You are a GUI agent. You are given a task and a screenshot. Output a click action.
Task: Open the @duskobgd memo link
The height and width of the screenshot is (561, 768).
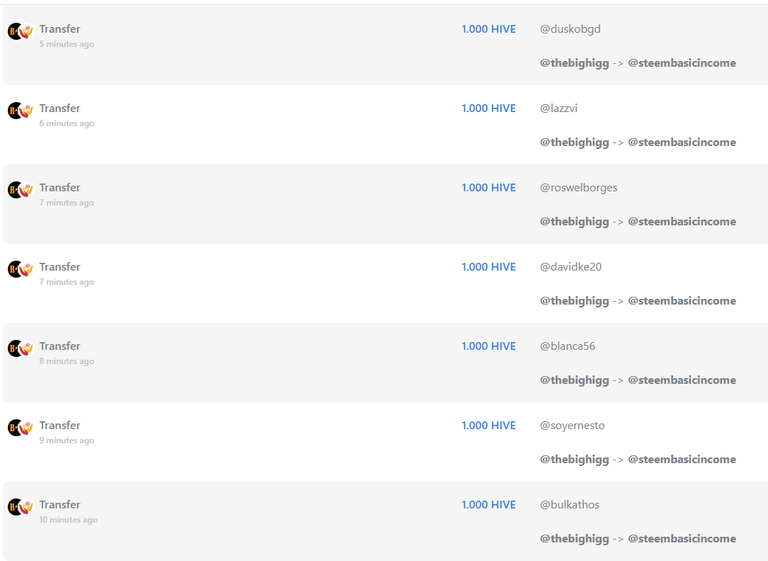(x=570, y=29)
